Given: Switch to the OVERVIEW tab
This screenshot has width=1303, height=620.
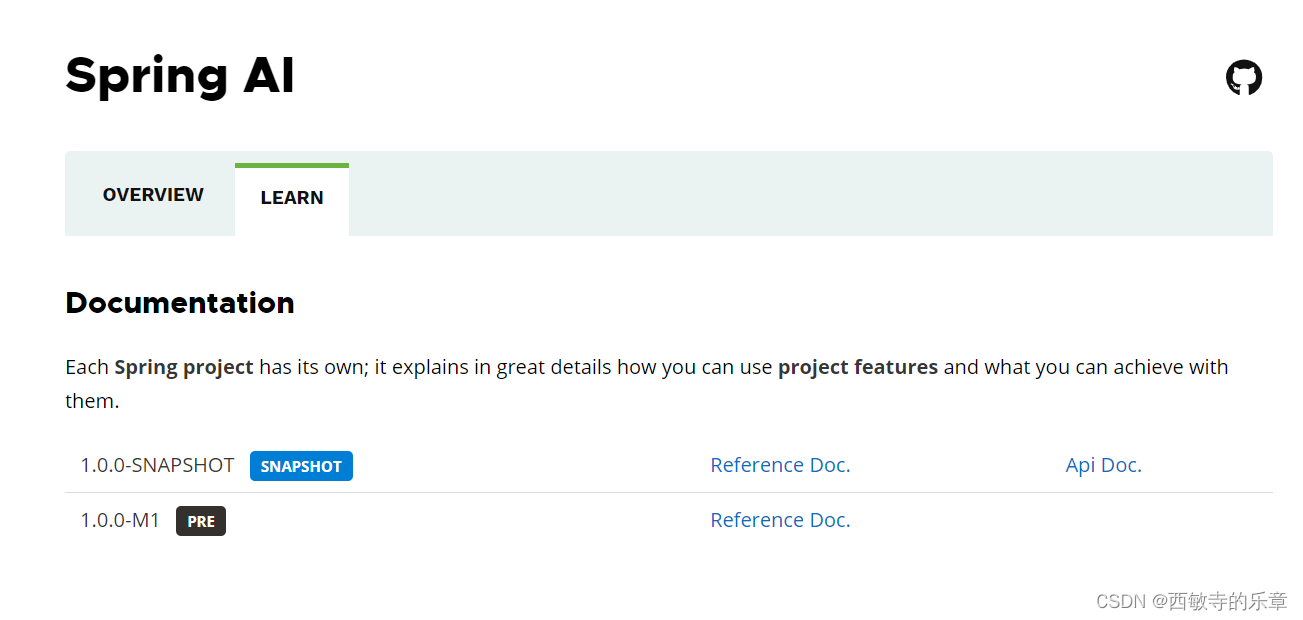Looking at the screenshot, I should pyautogui.click(x=153, y=195).
